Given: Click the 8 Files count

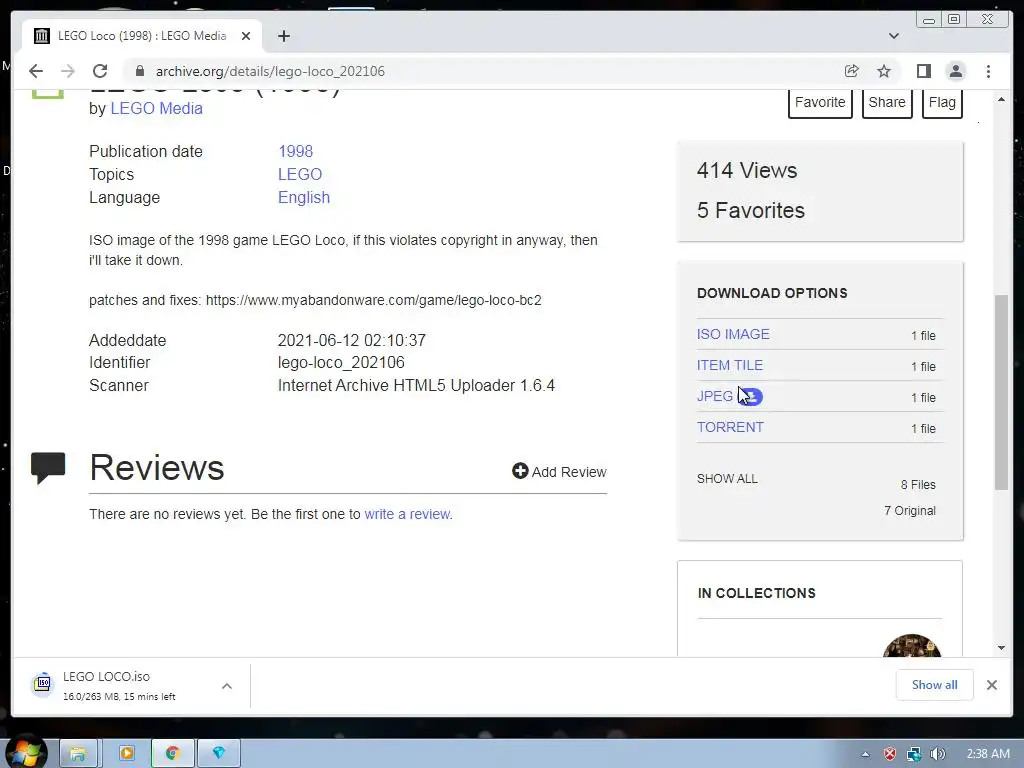Looking at the screenshot, I should click(x=918, y=485).
